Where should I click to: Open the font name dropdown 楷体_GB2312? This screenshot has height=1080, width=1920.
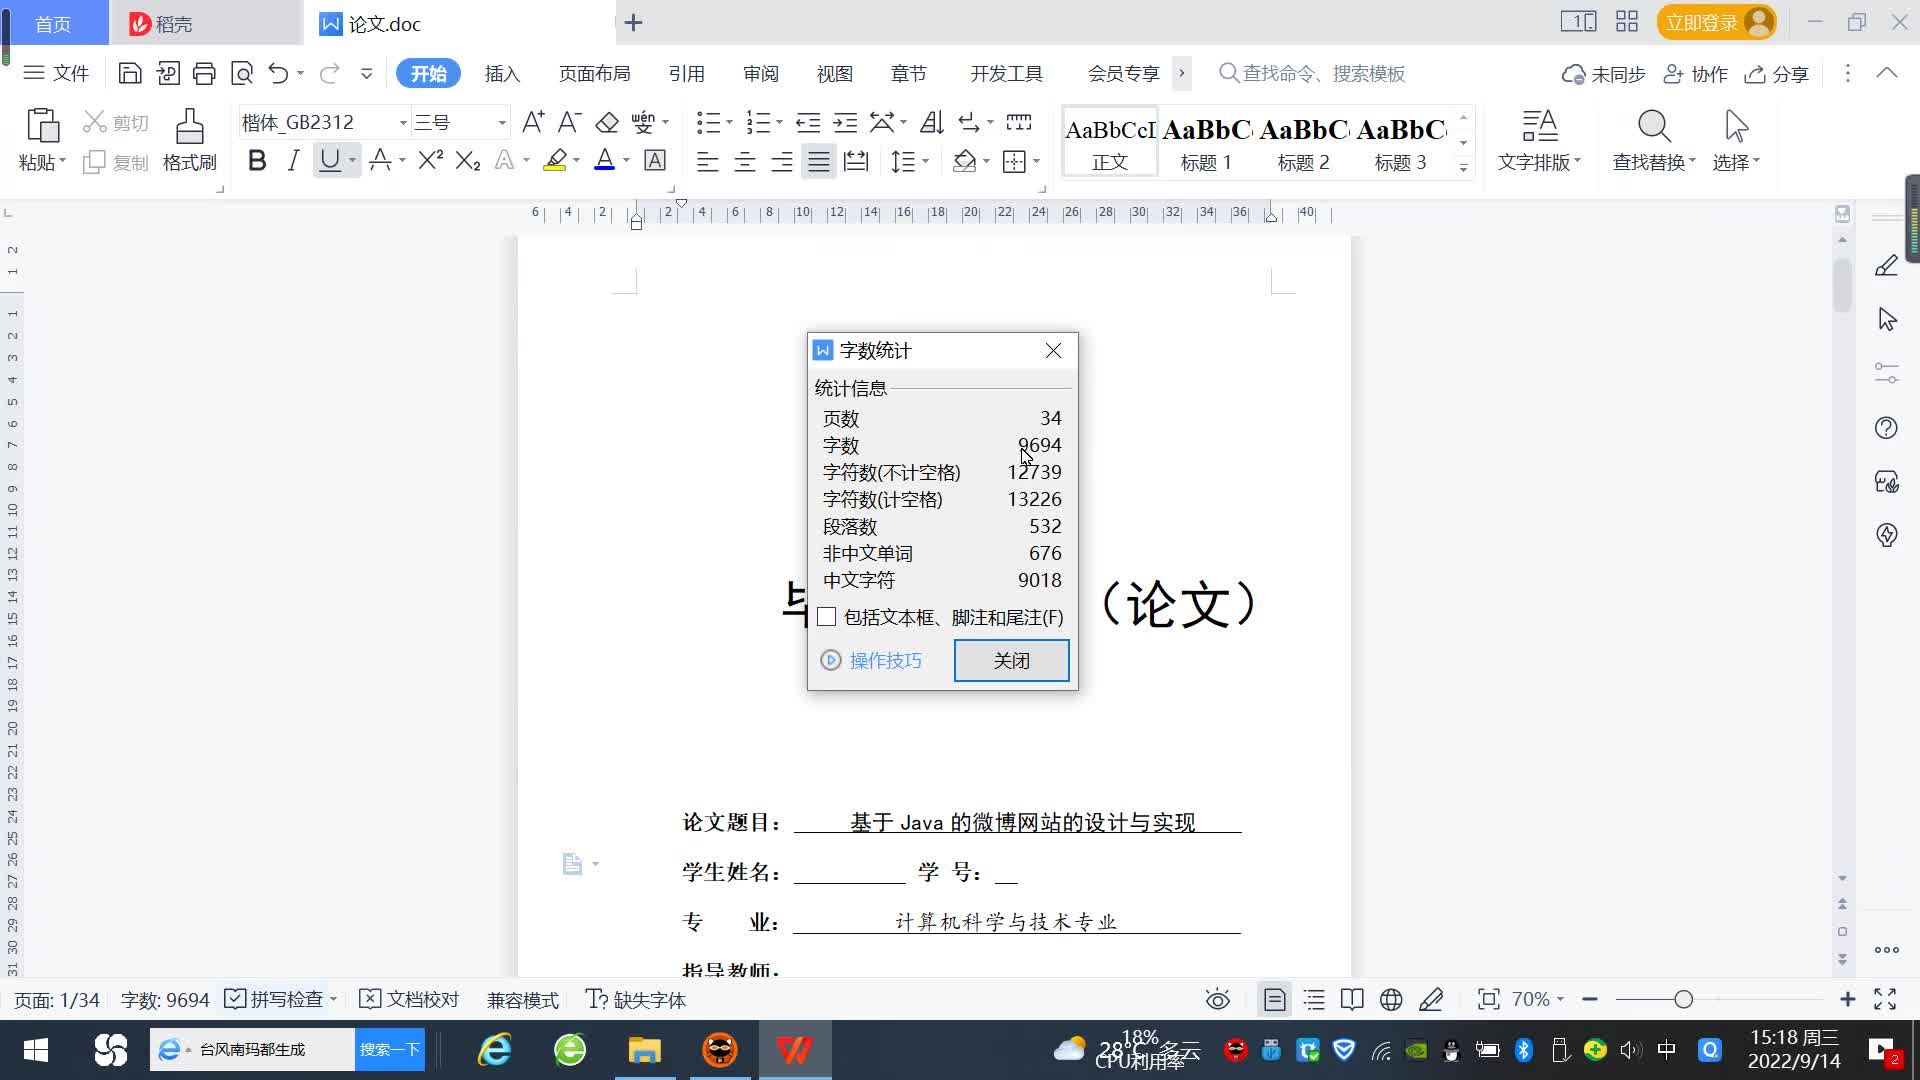click(403, 122)
